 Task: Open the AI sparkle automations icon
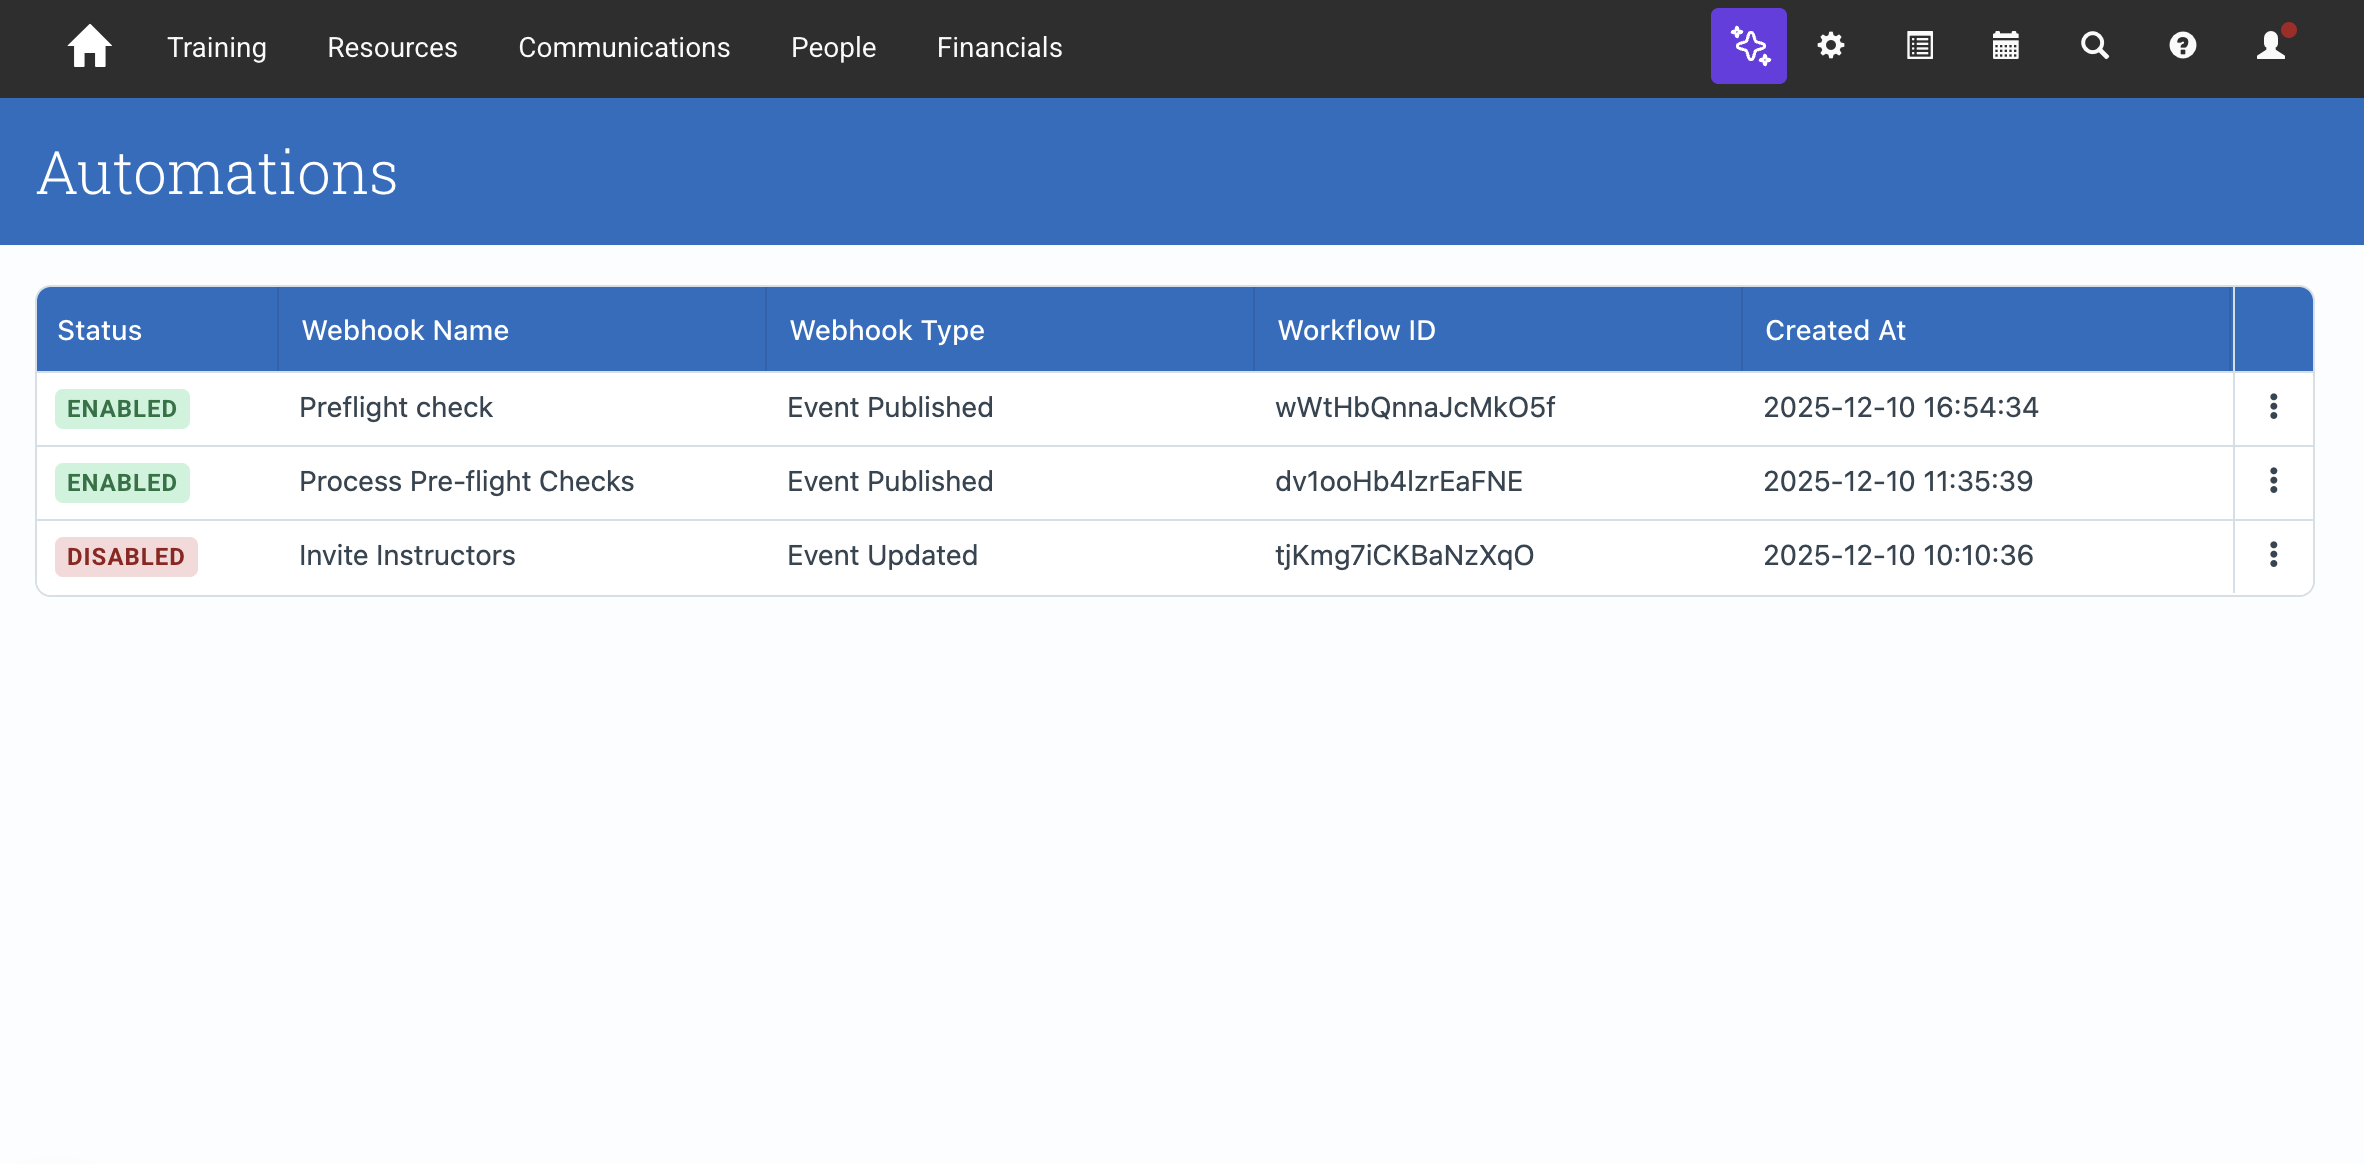[x=1748, y=46]
